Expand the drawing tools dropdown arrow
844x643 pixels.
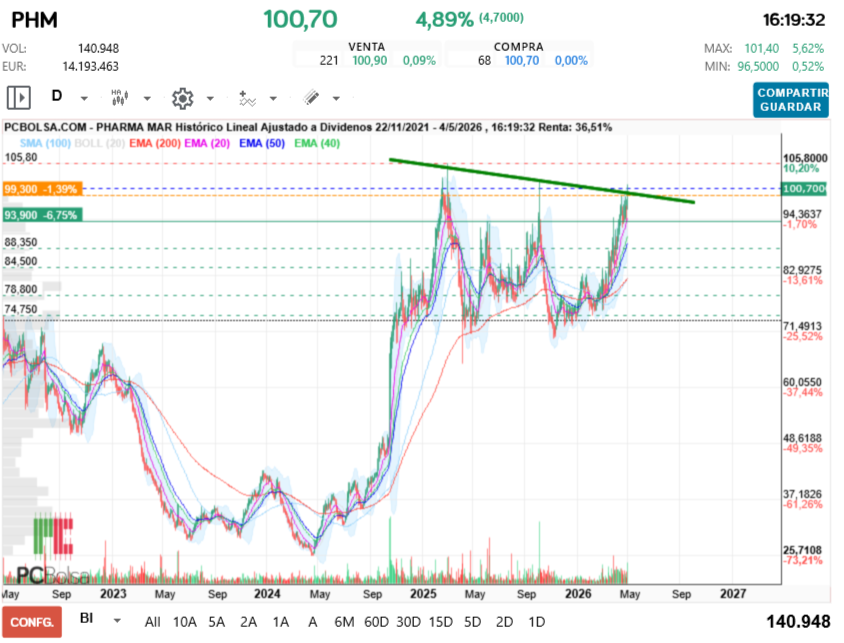point(336,98)
